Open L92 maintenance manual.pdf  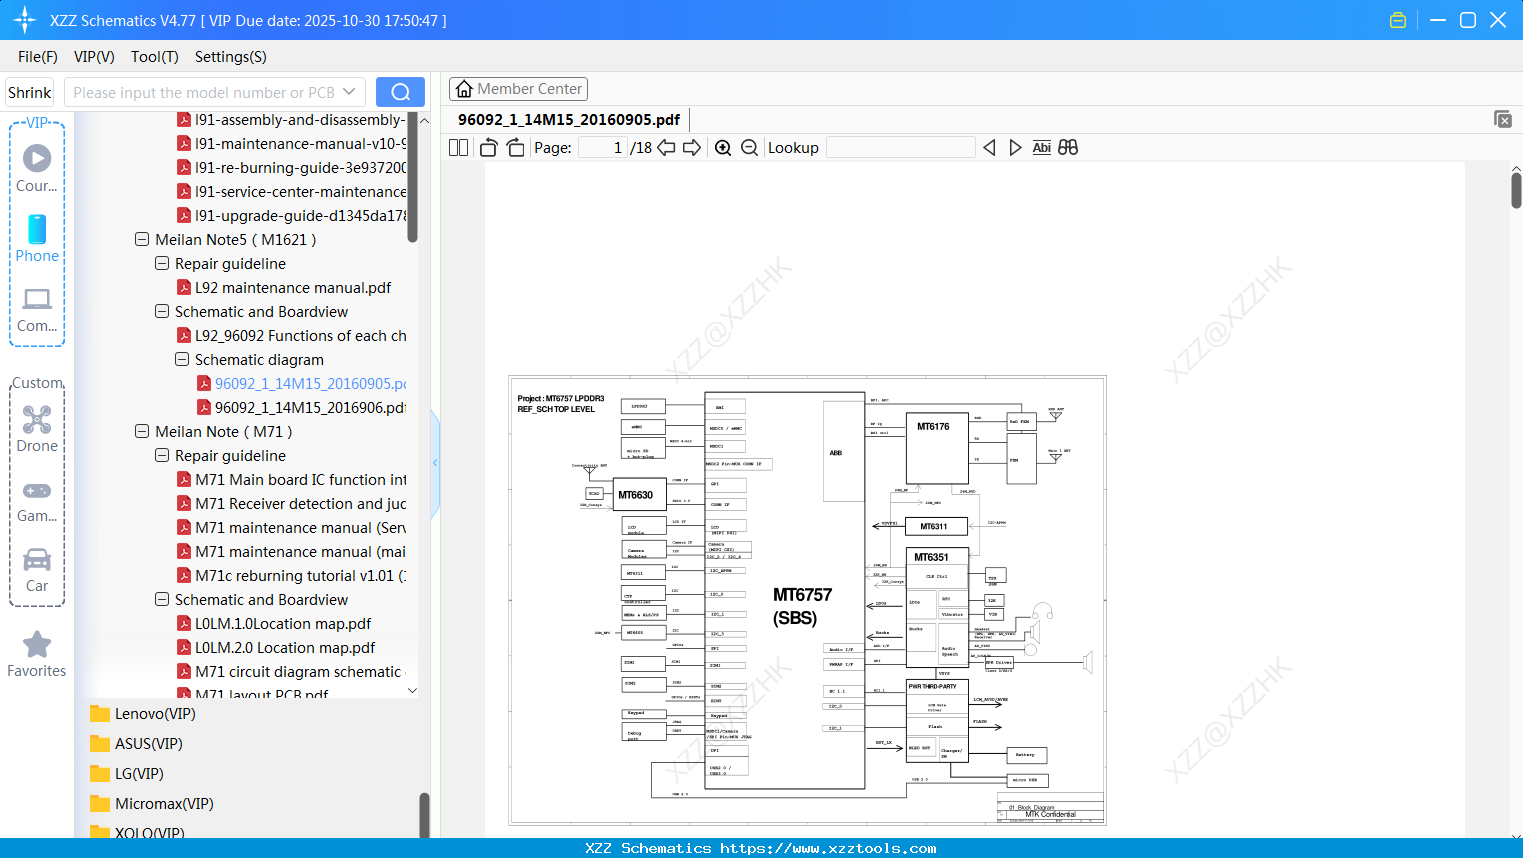293,288
